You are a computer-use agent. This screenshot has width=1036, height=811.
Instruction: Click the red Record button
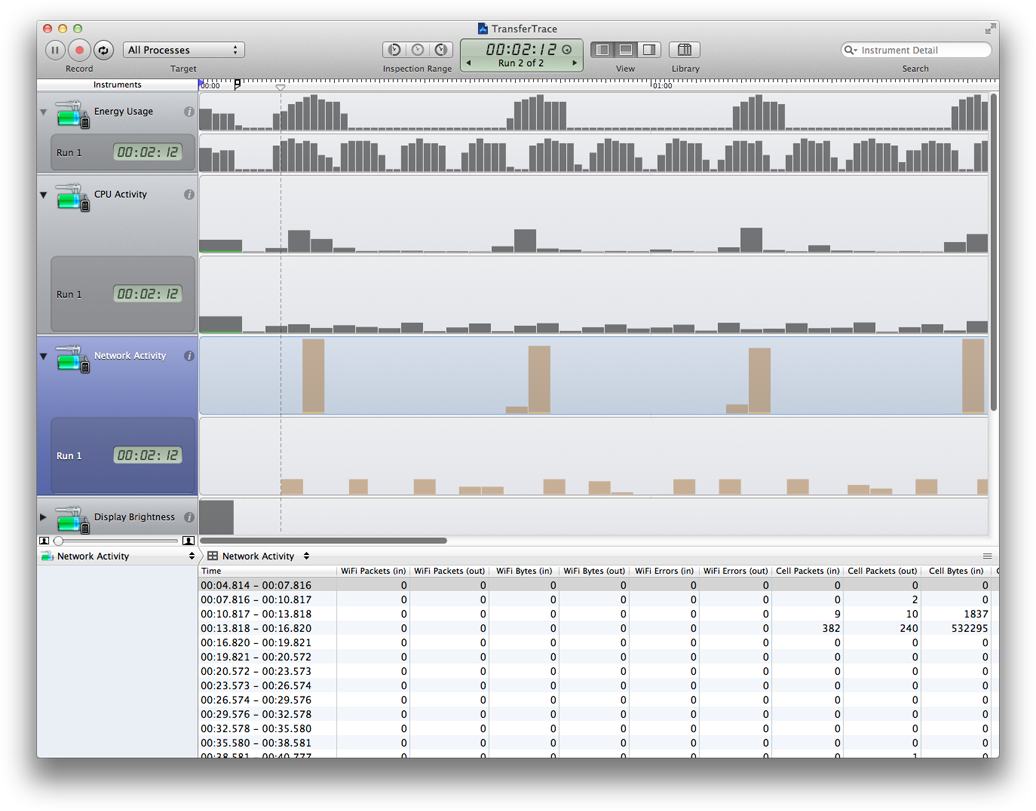point(79,50)
